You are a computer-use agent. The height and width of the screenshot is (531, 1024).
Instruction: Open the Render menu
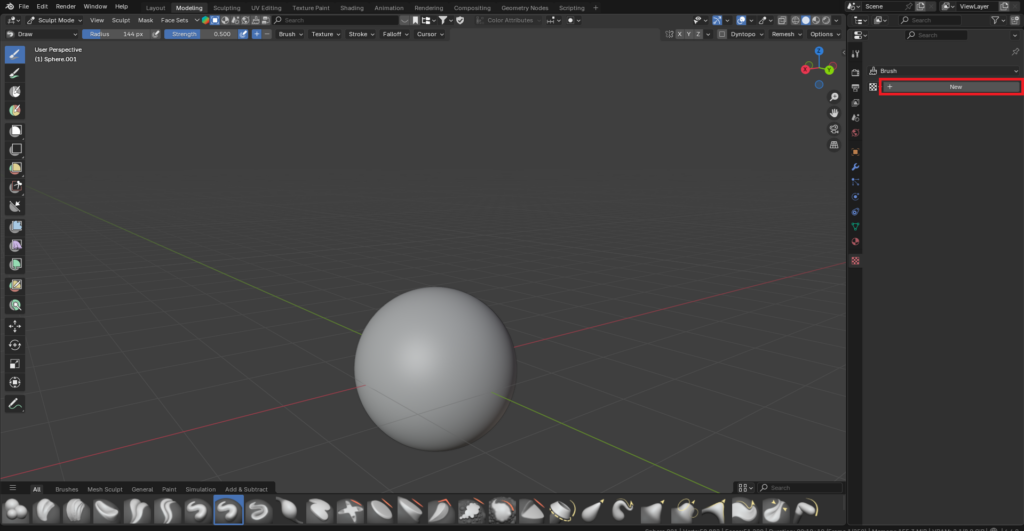tap(65, 7)
